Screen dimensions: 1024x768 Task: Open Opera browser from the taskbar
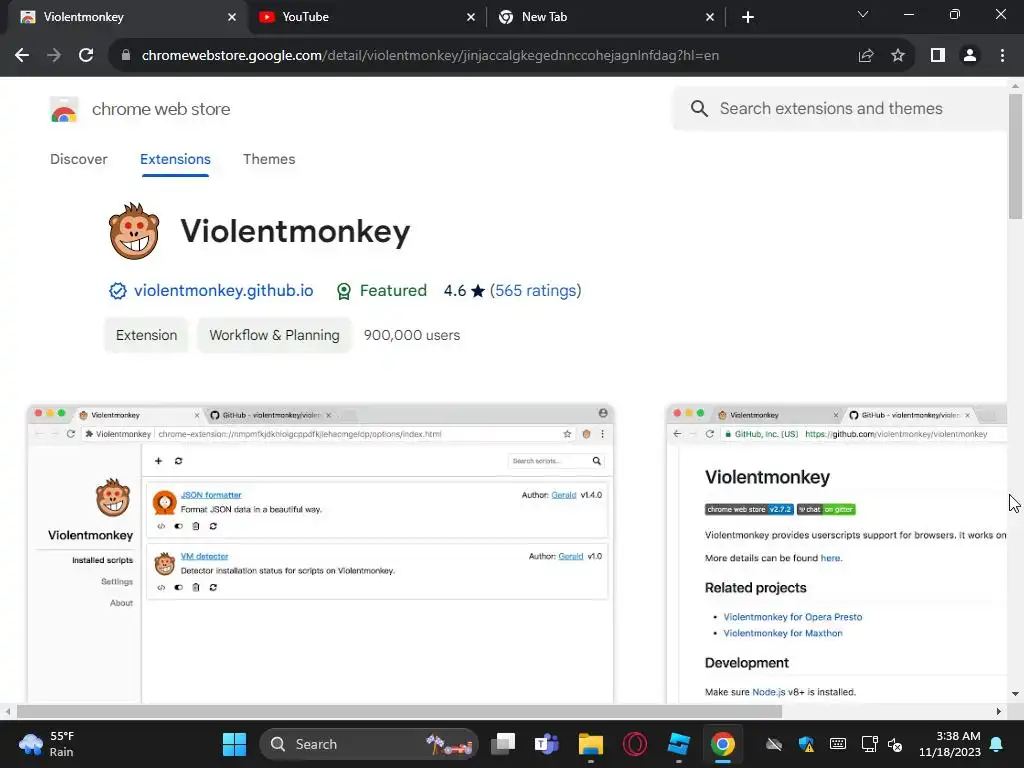point(635,744)
